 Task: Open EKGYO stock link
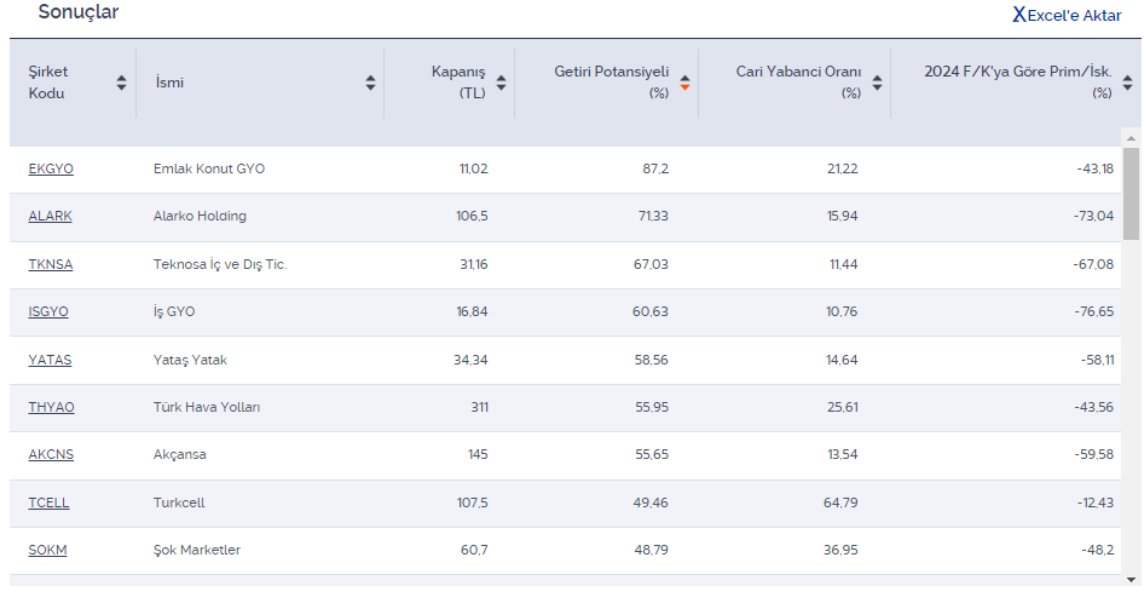(50, 168)
